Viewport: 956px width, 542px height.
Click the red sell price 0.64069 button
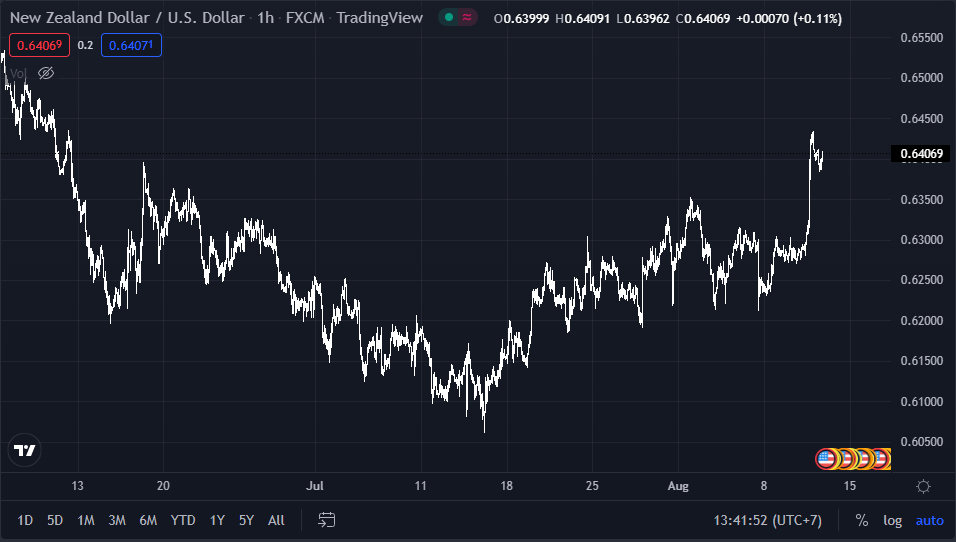(x=40, y=45)
